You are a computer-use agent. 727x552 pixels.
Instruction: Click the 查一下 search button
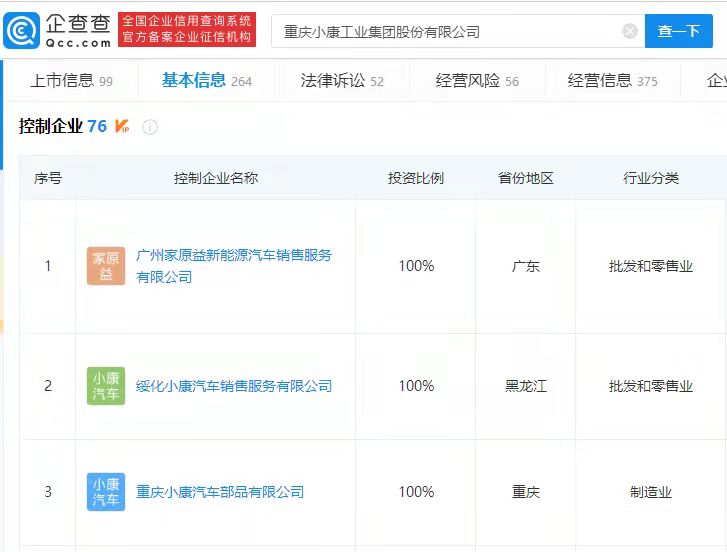coord(678,31)
